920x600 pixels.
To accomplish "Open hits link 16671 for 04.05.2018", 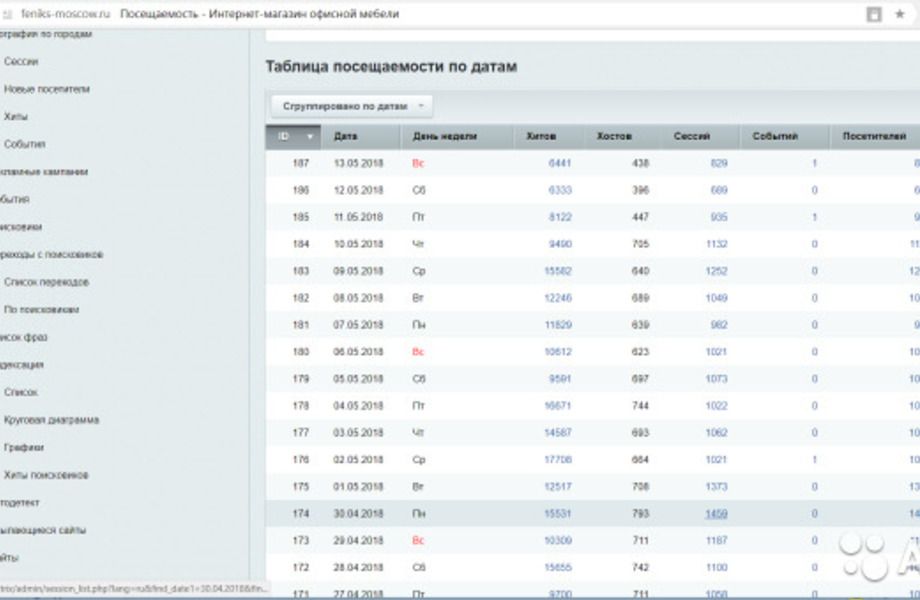I will point(558,406).
